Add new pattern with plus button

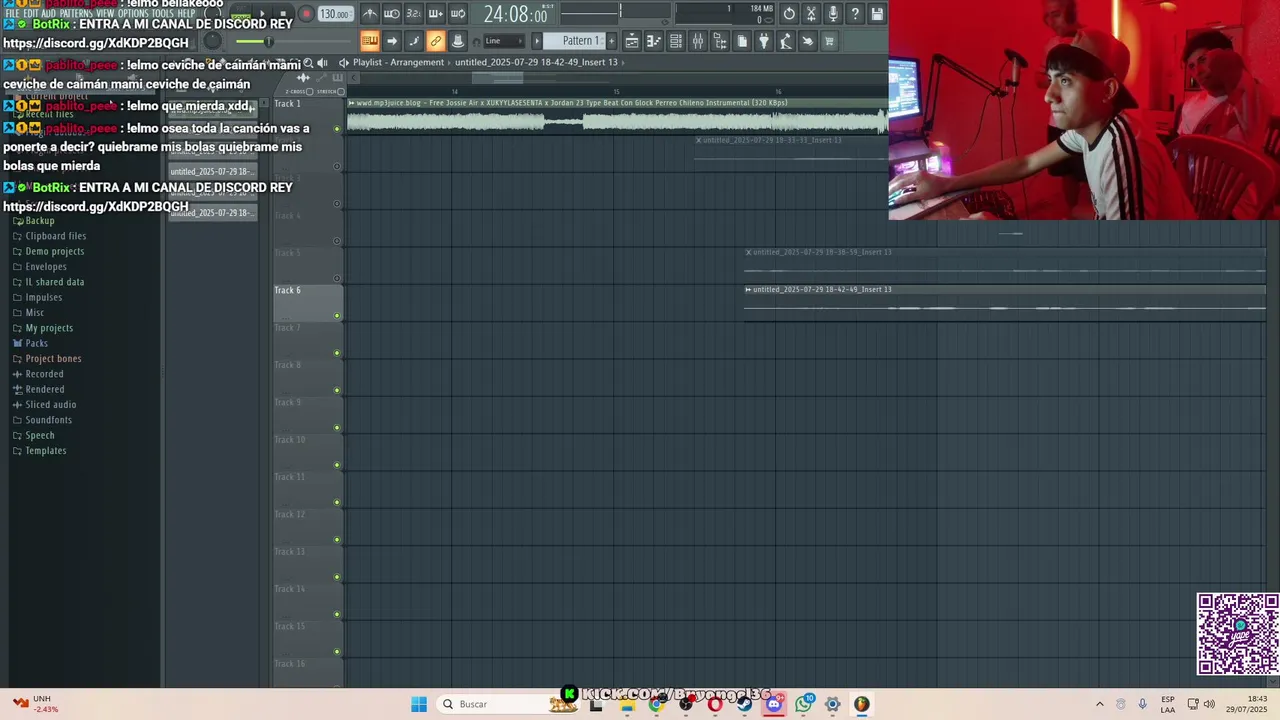pos(610,41)
